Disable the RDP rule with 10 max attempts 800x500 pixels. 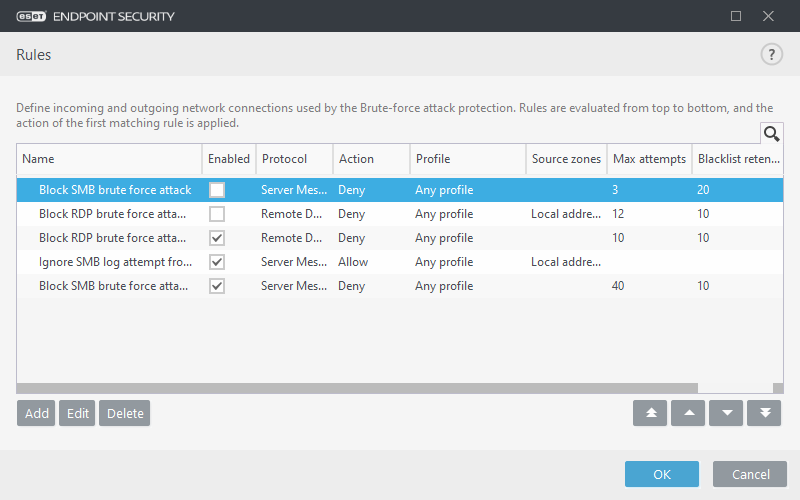tap(217, 238)
